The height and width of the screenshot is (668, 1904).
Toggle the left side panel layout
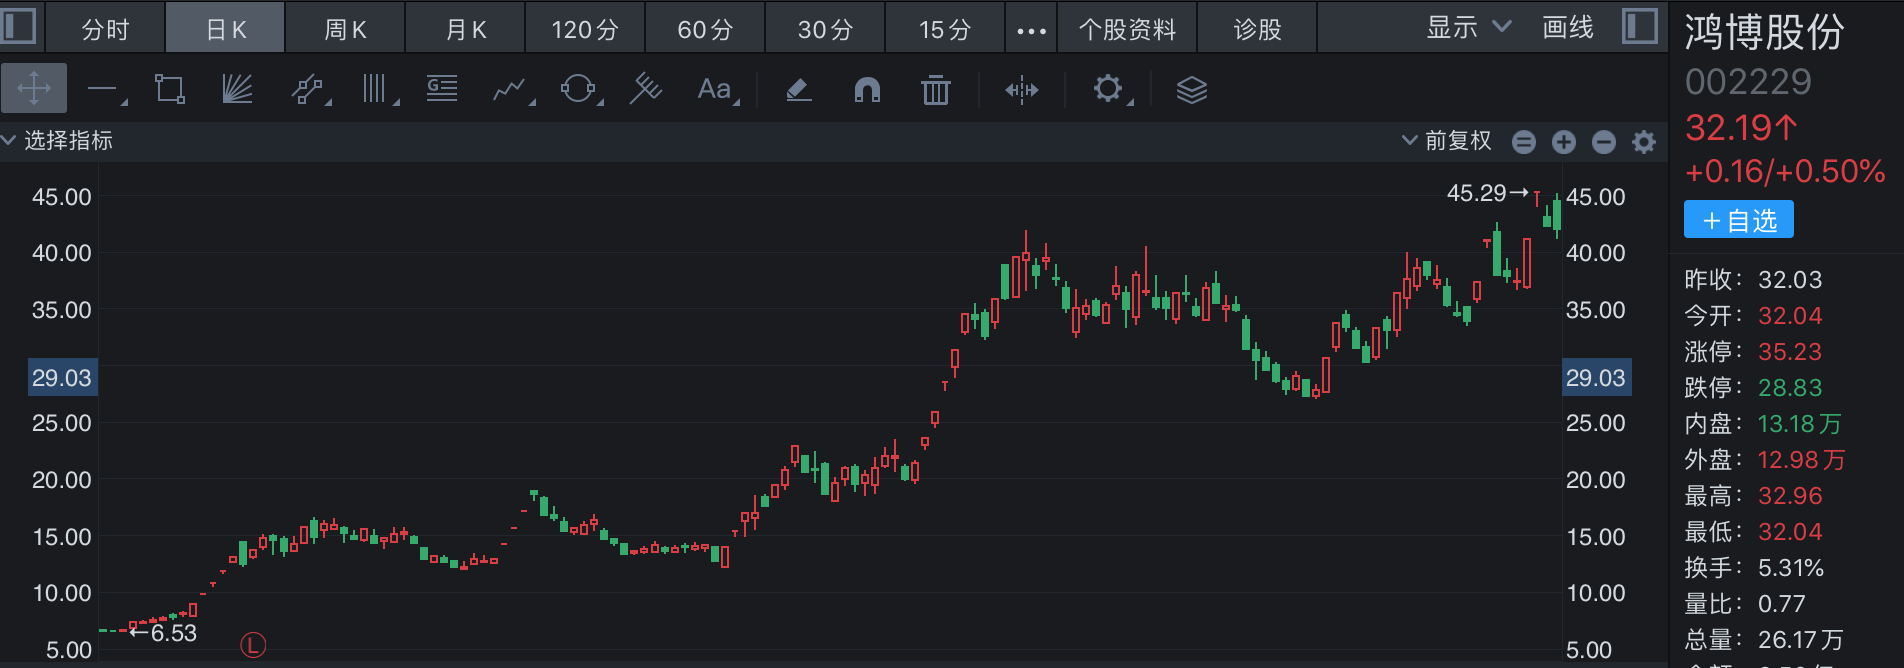[19, 27]
